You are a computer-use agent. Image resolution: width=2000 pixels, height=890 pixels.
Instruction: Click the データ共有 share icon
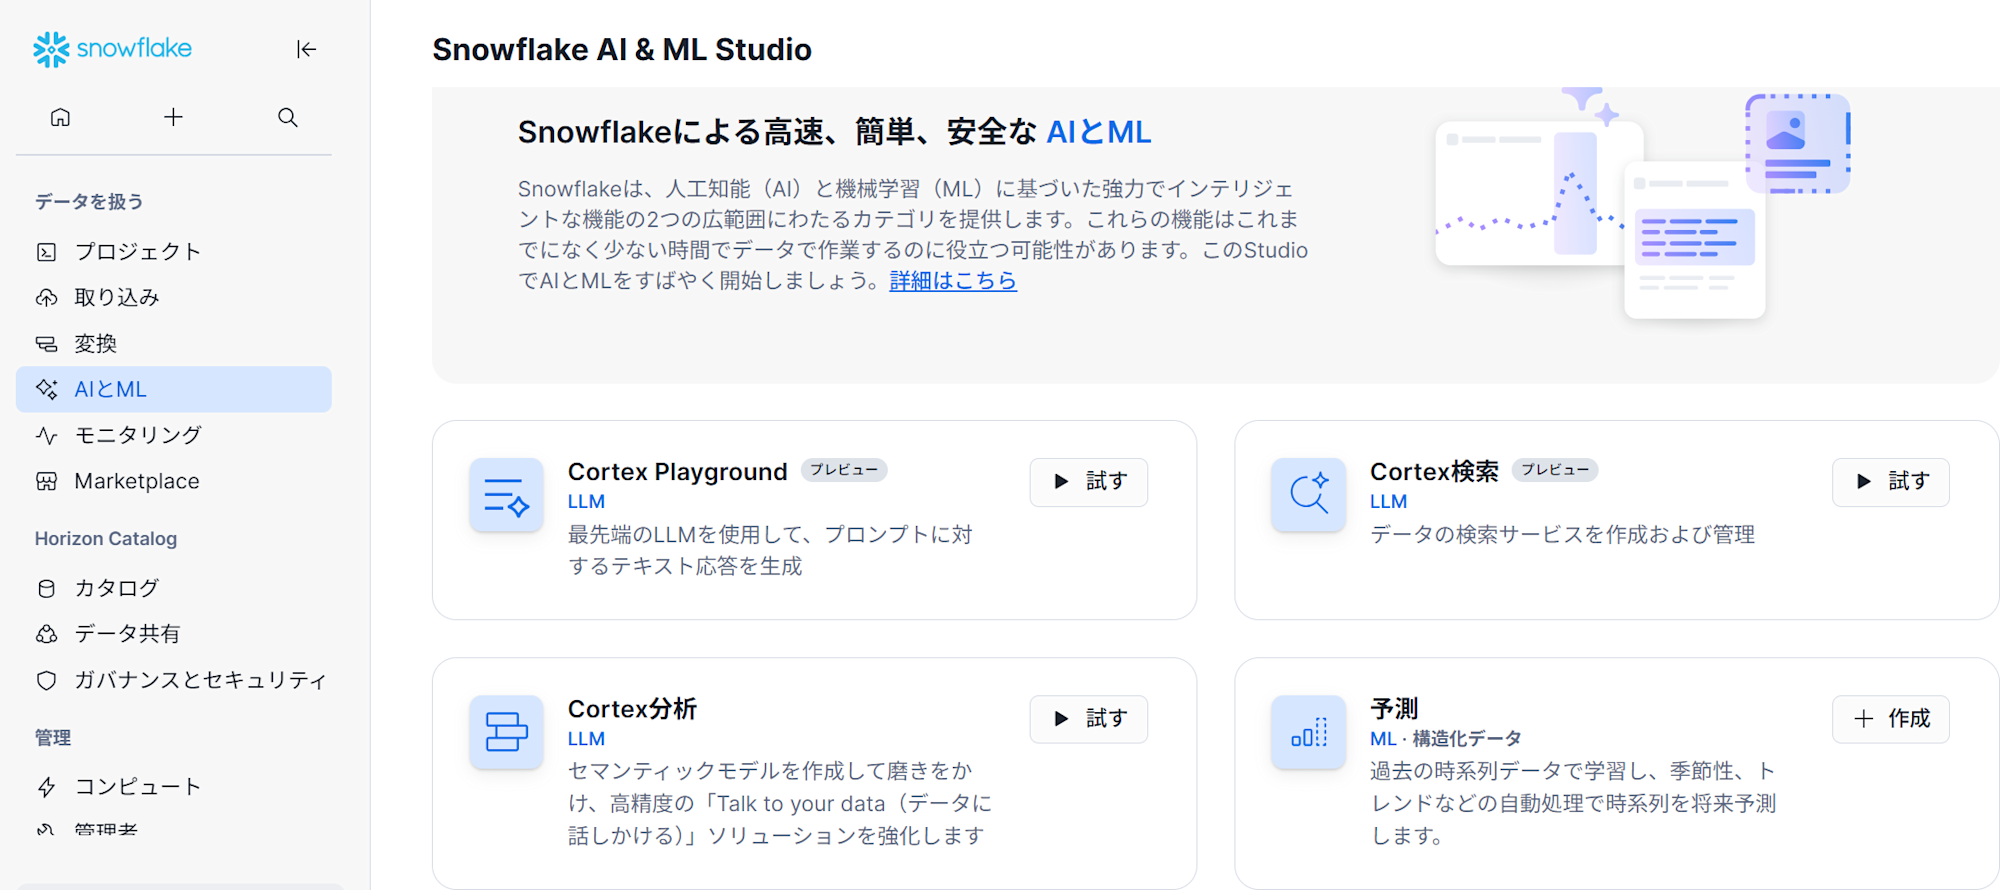coord(46,634)
